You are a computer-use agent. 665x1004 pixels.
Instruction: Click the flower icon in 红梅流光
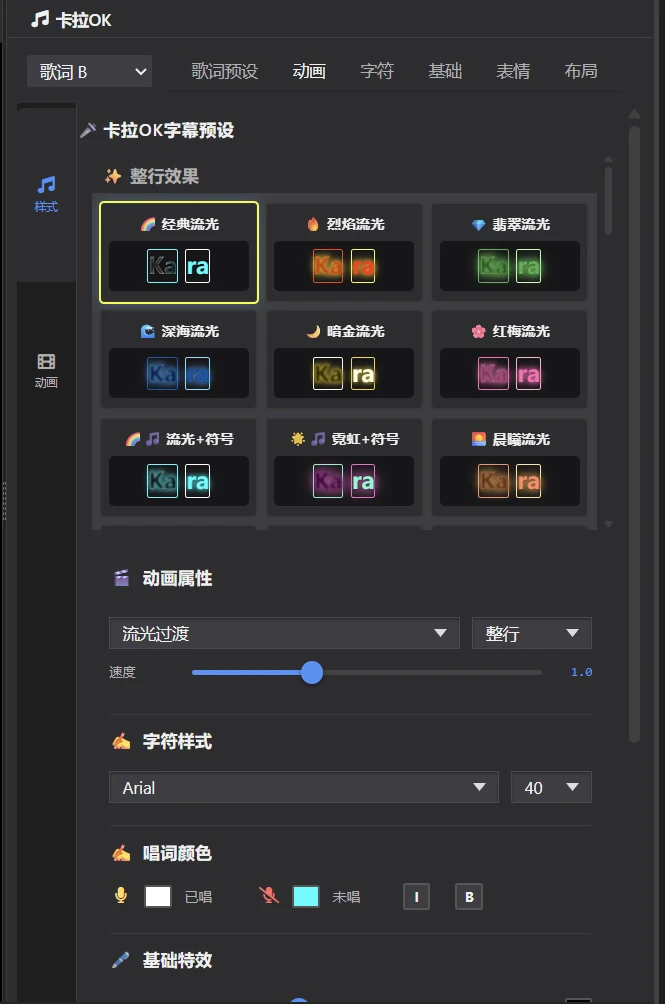[478, 331]
